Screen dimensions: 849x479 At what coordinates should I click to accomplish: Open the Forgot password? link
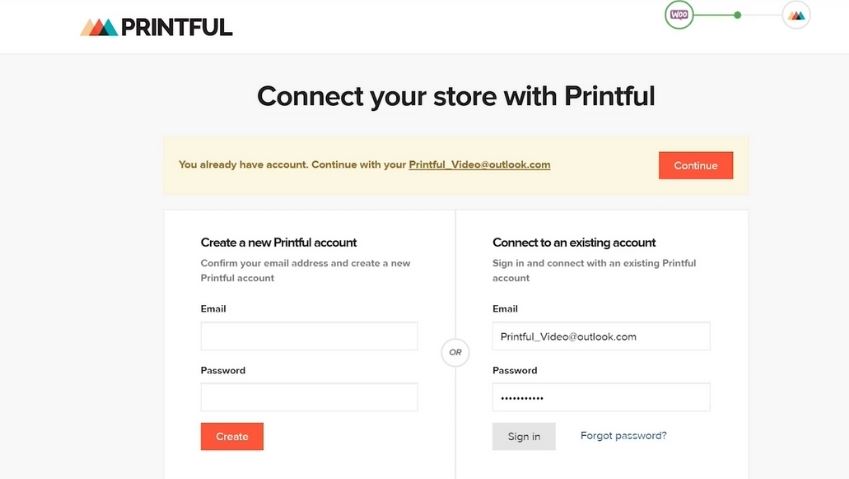pyautogui.click(x=623, y=436)
